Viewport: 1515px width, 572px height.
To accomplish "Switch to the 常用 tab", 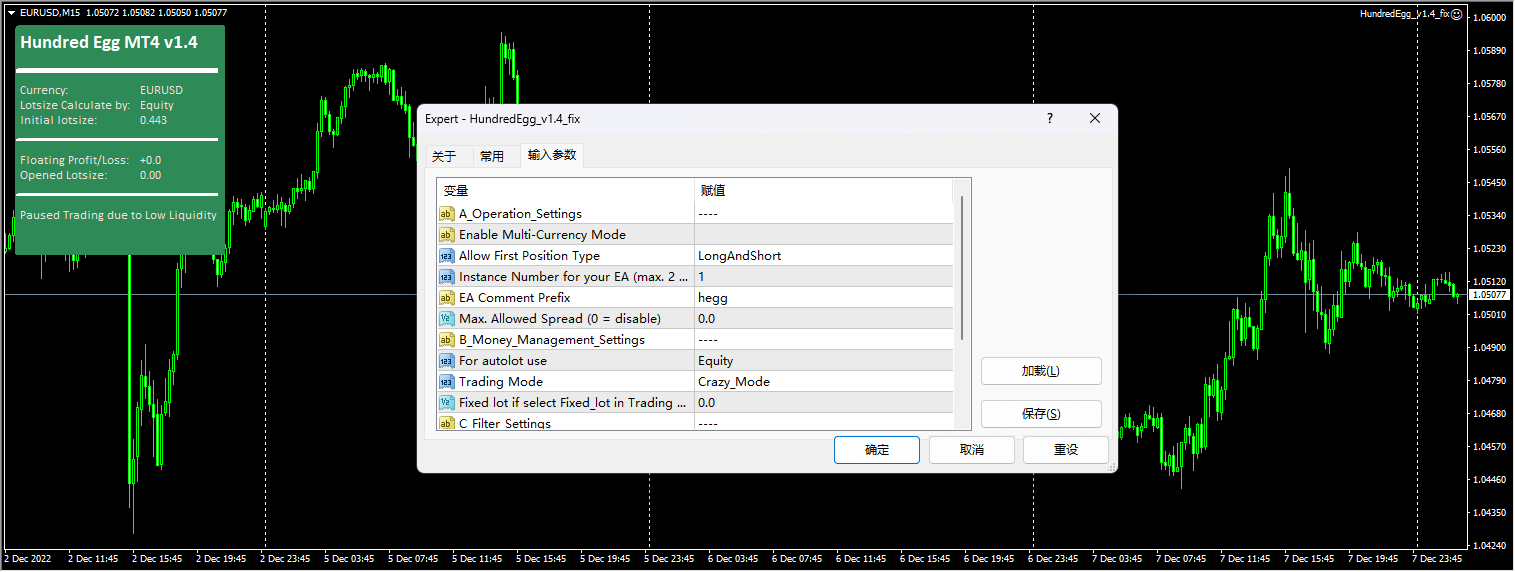I will 492,156.
